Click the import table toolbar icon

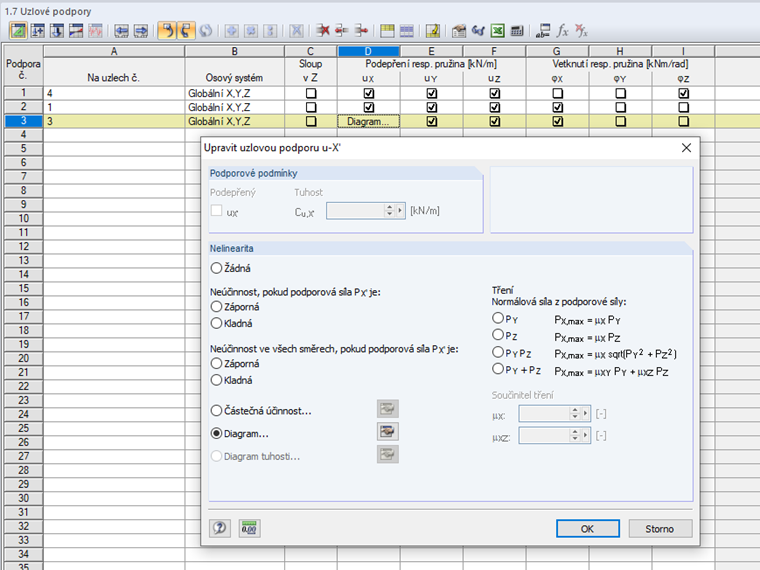click(x=459, y=31)
